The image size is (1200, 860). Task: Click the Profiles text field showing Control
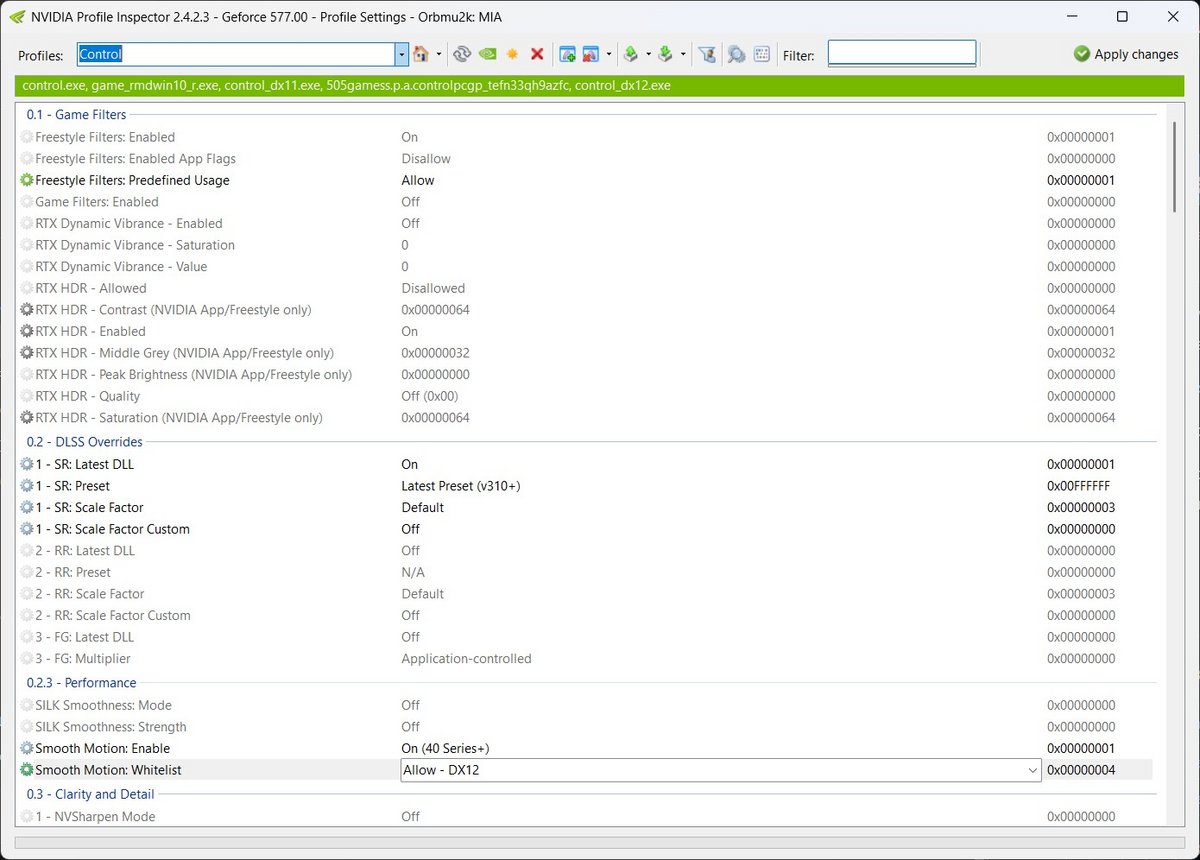click(236, 55)
